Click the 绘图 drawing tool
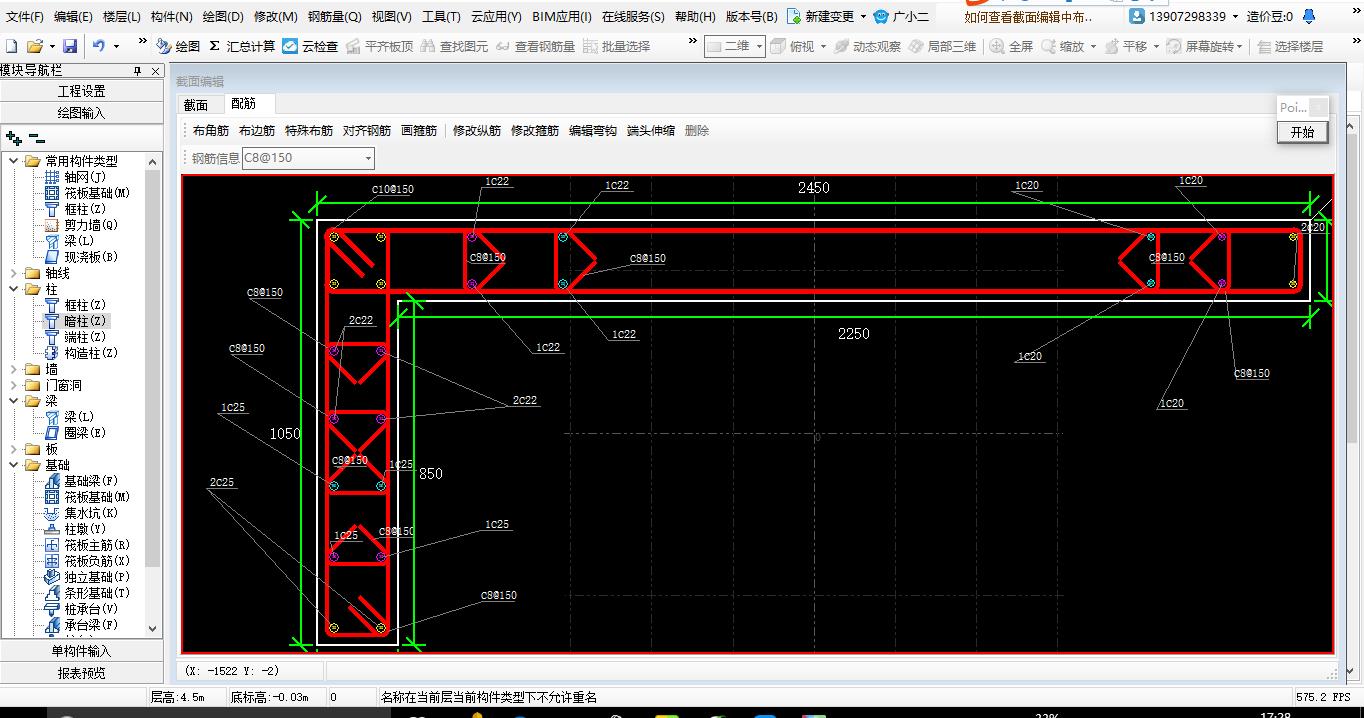This screenshot has height=718, width=1364. click(178, 46)
